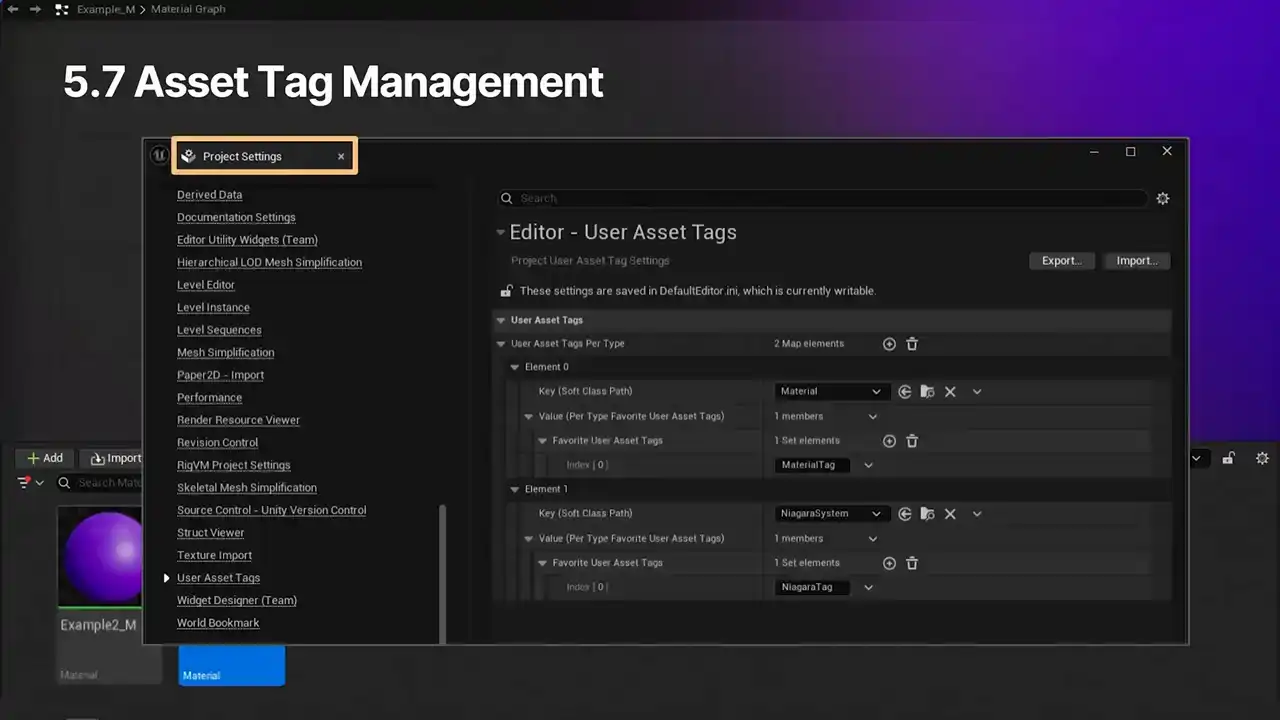The width and height of the screenshot is (1280, 720).
Task: Collapse the Element 0 section
Action: click(x=515, y=367)
